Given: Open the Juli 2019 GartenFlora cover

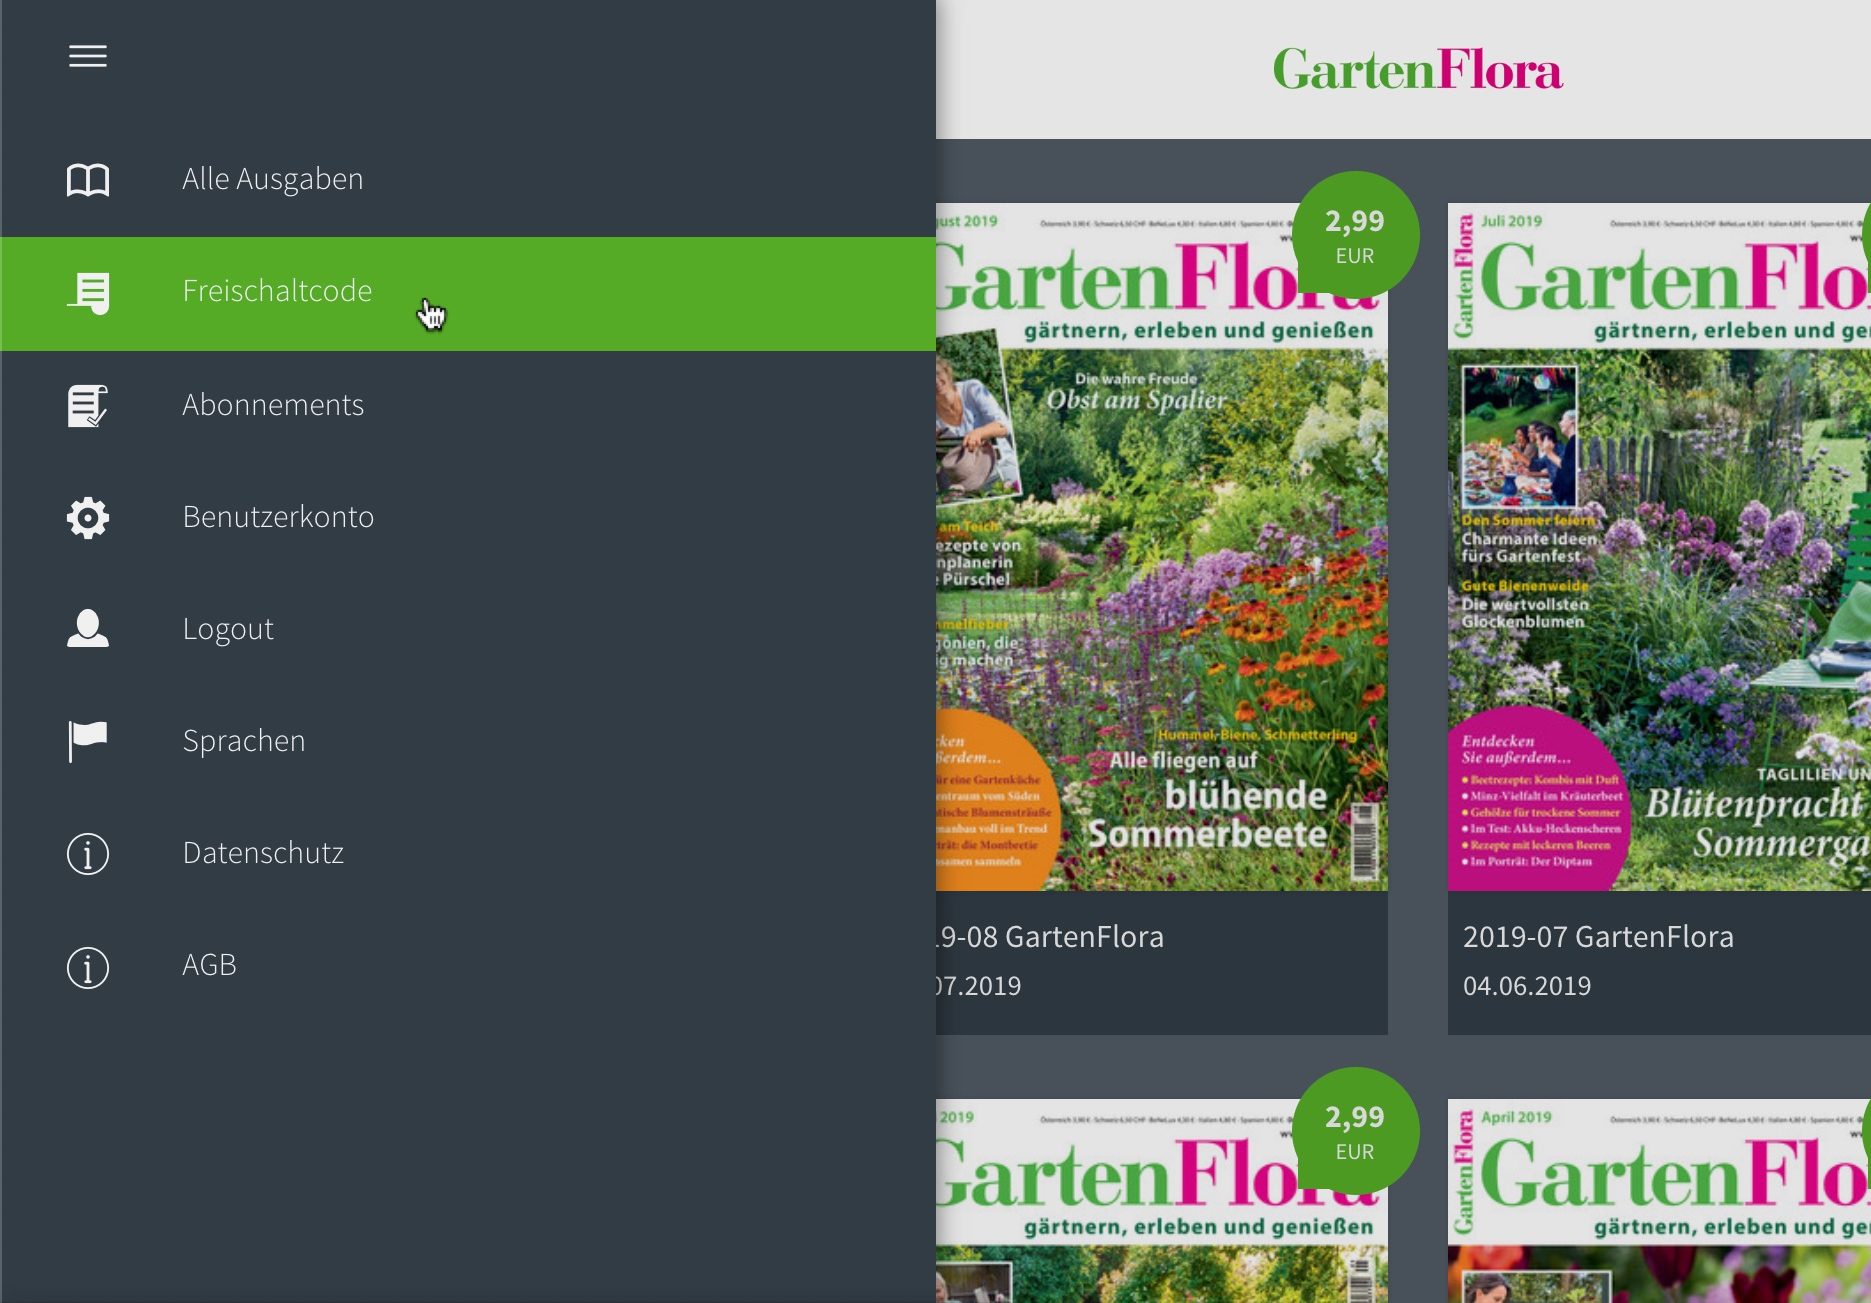Looking at the screenshot, I should 1659,547.
